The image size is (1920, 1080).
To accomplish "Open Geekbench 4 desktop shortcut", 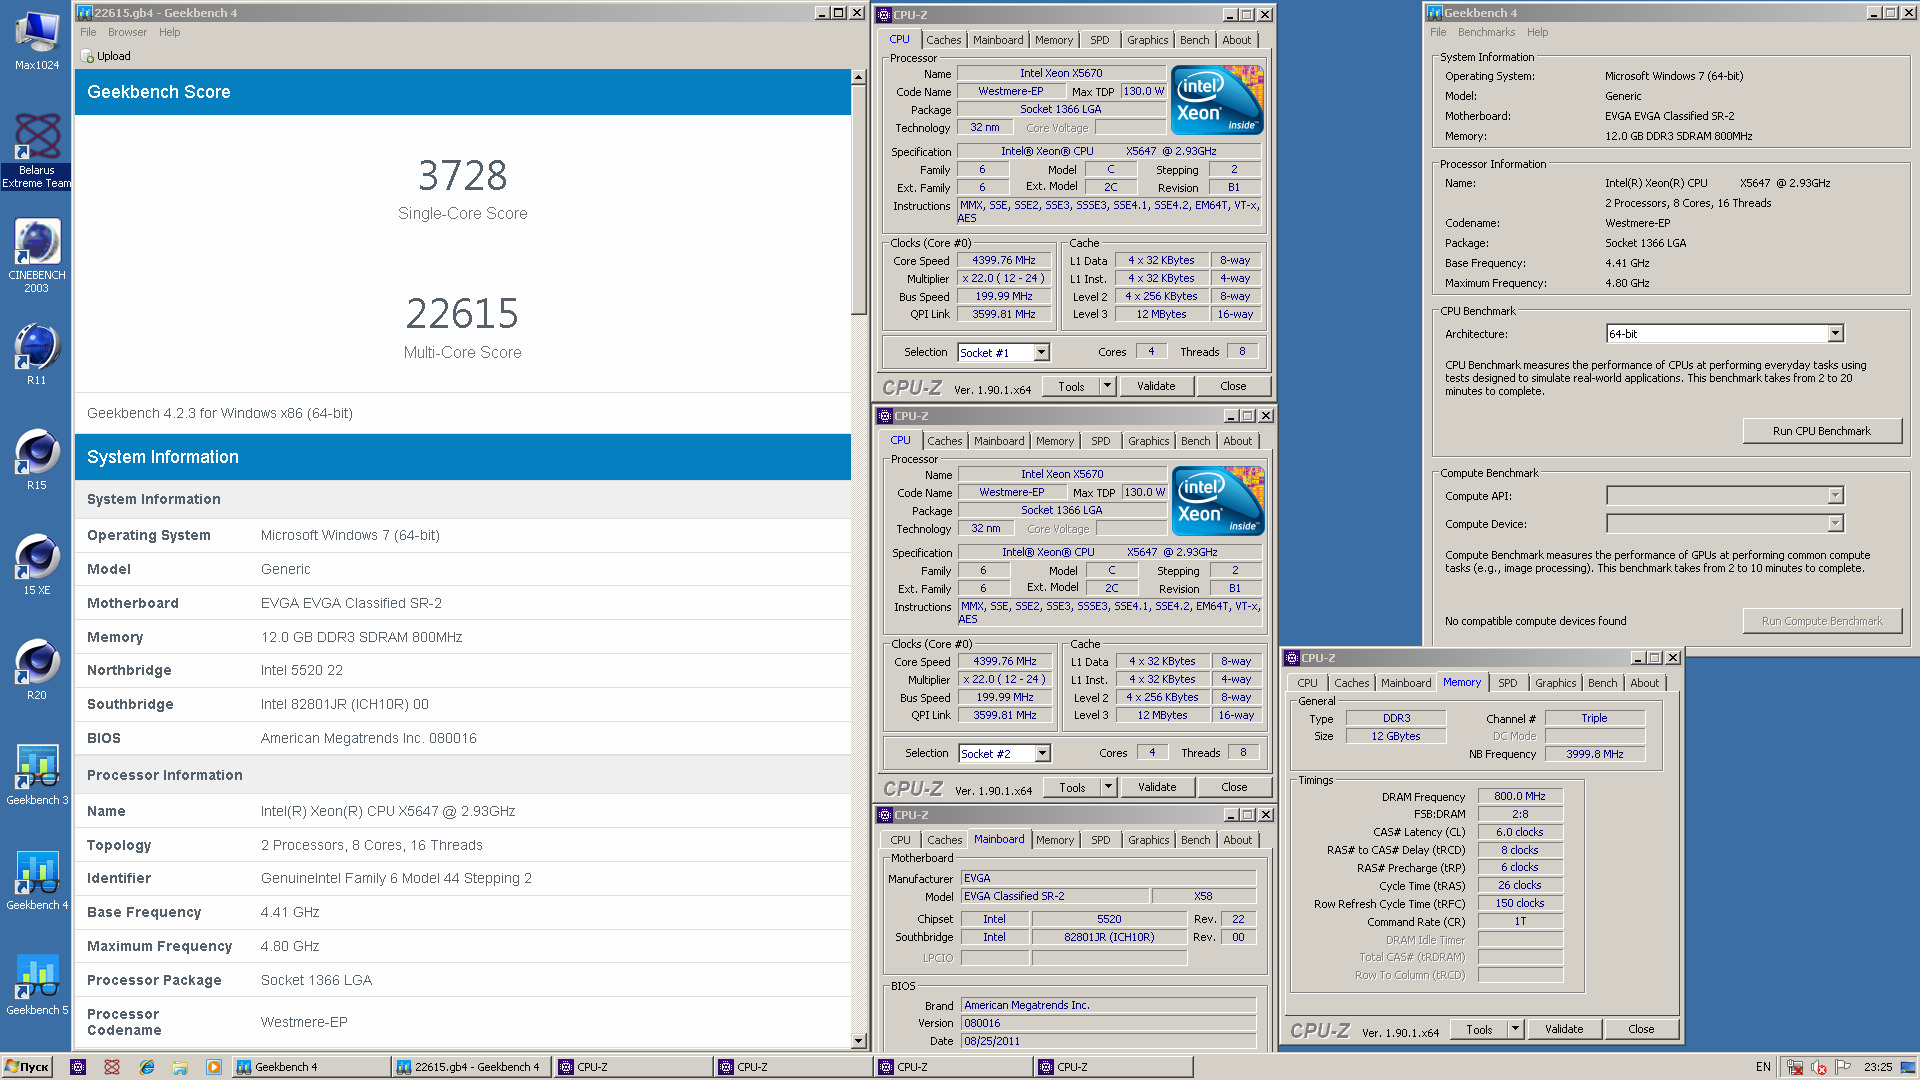I will point(37,878).
